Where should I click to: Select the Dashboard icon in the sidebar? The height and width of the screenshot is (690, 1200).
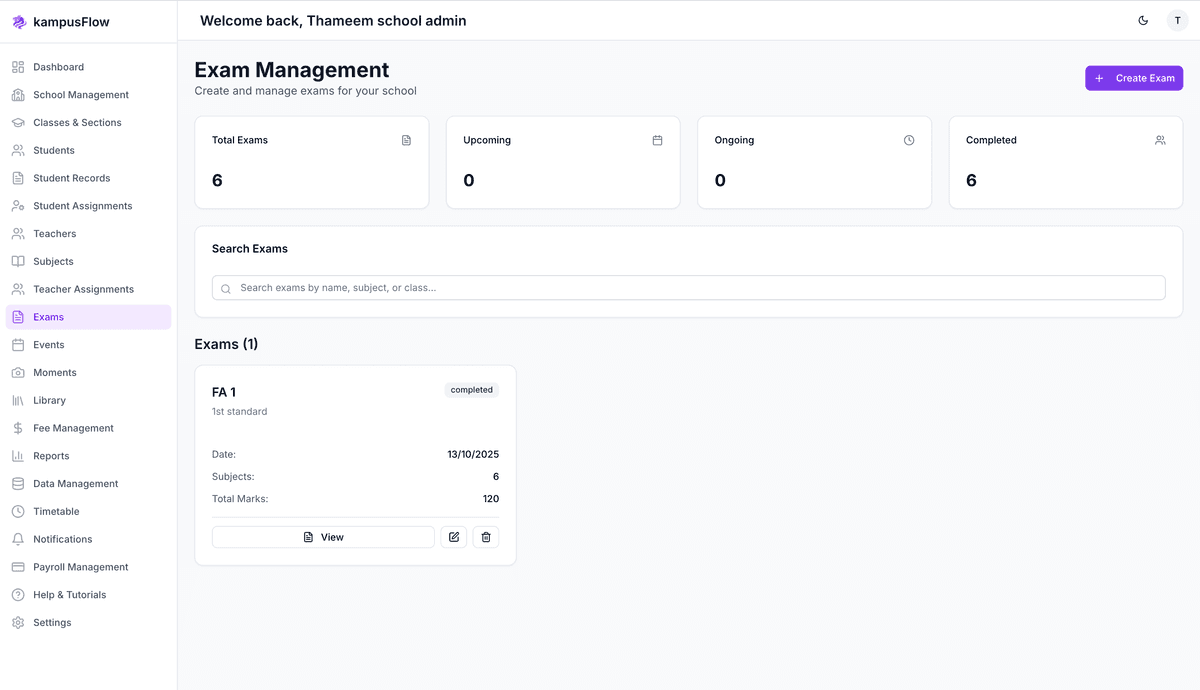pos(17,66)
